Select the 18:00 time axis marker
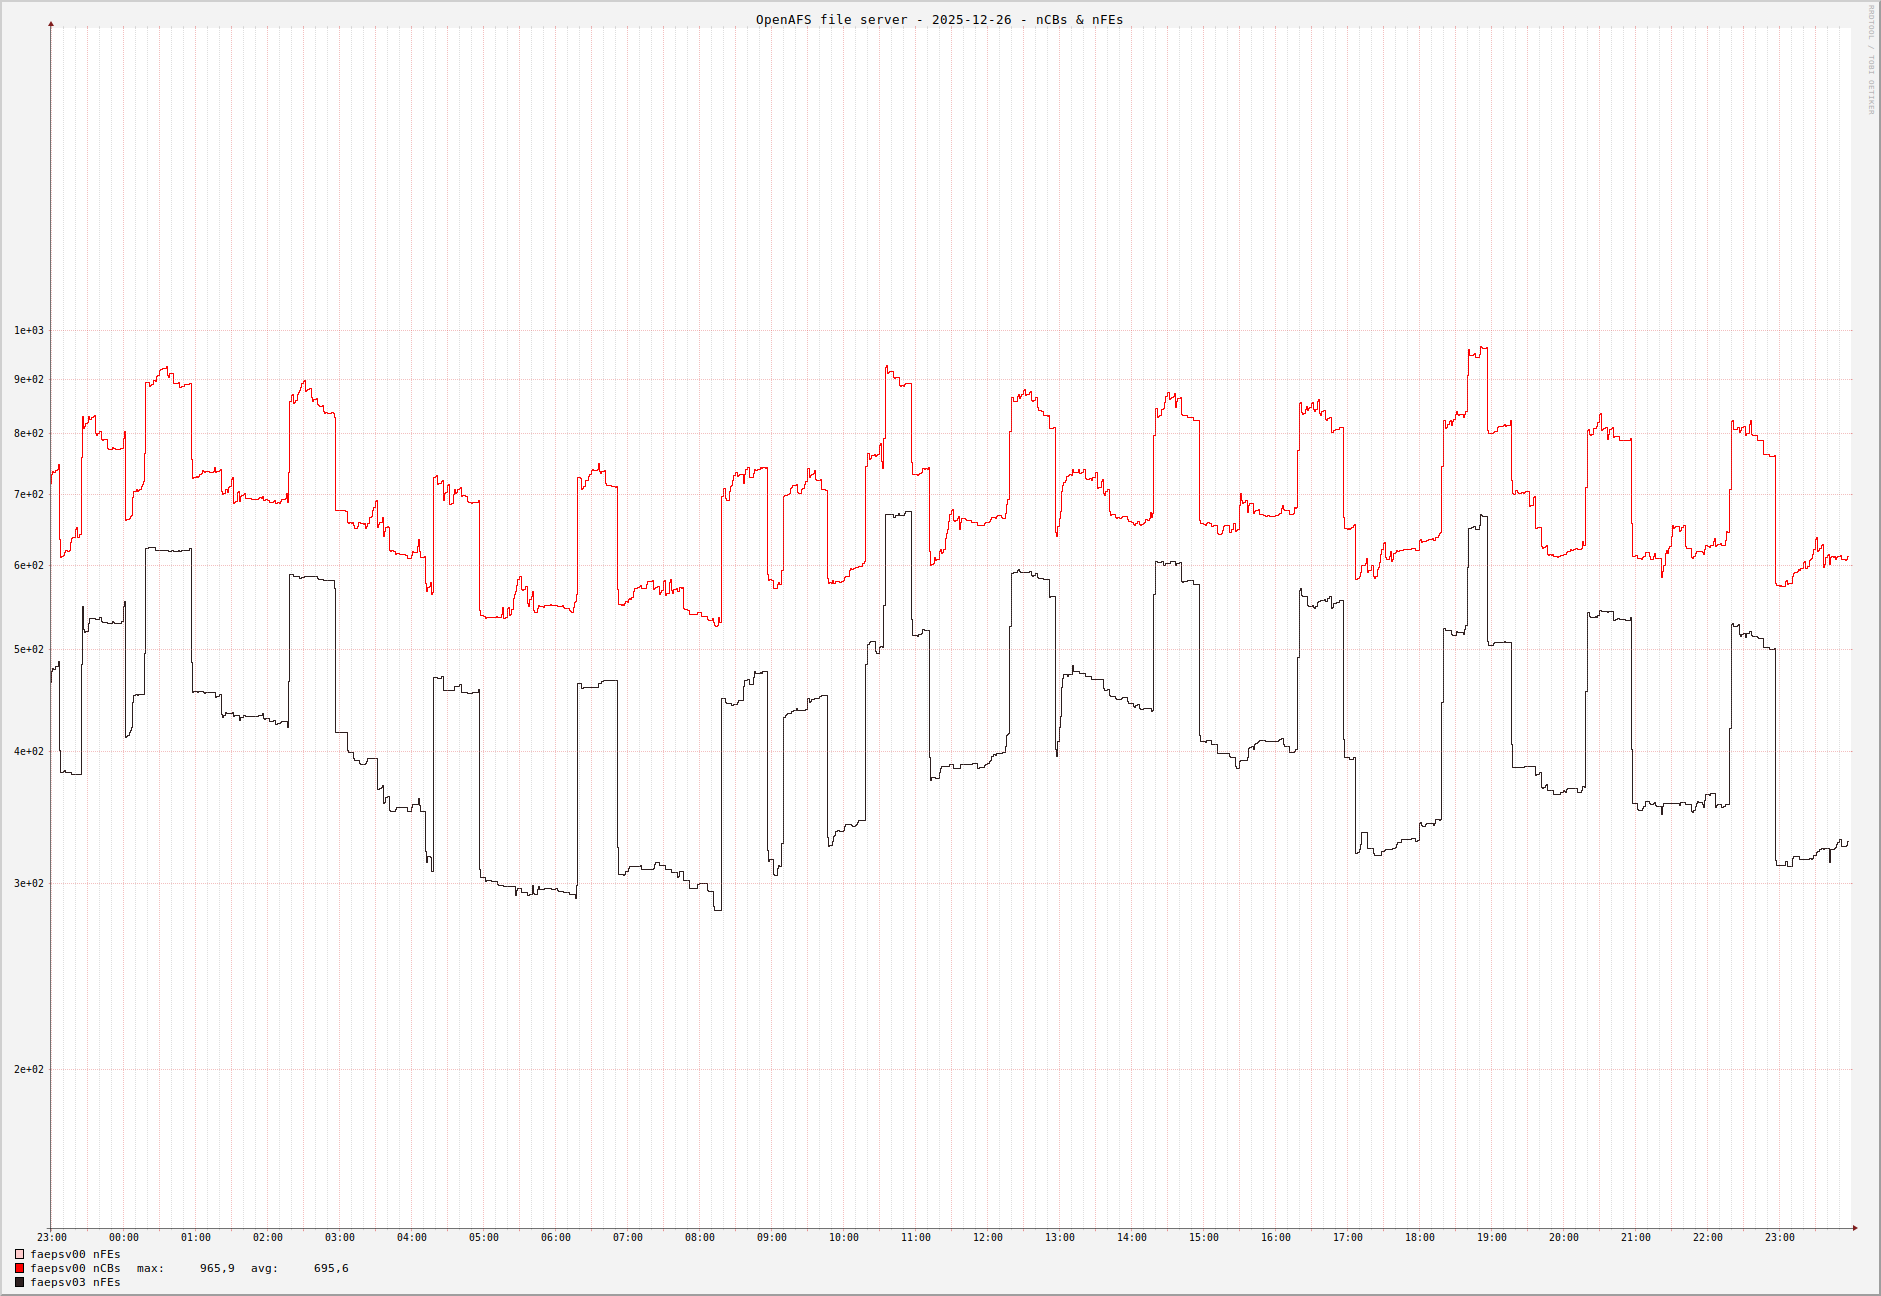 [1419, 1238]
